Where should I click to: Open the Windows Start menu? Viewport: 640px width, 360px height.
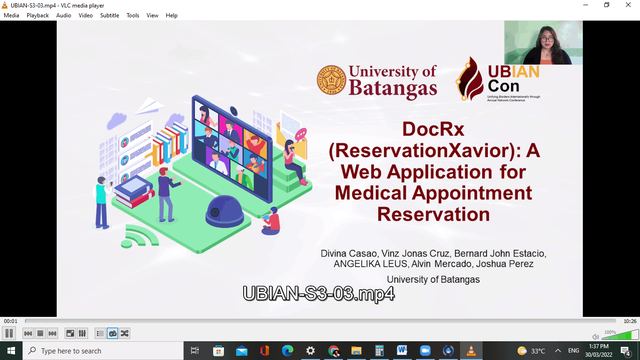[x=11, y=351]
